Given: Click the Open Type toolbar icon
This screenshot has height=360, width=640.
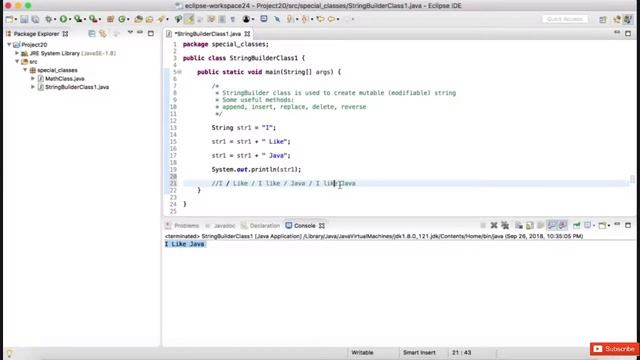Looking at the screenshot, I should (138, 19).
